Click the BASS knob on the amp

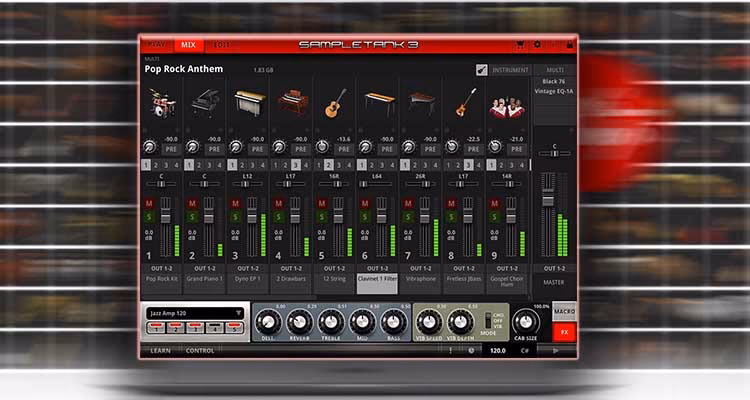click(x=394, y=322)
